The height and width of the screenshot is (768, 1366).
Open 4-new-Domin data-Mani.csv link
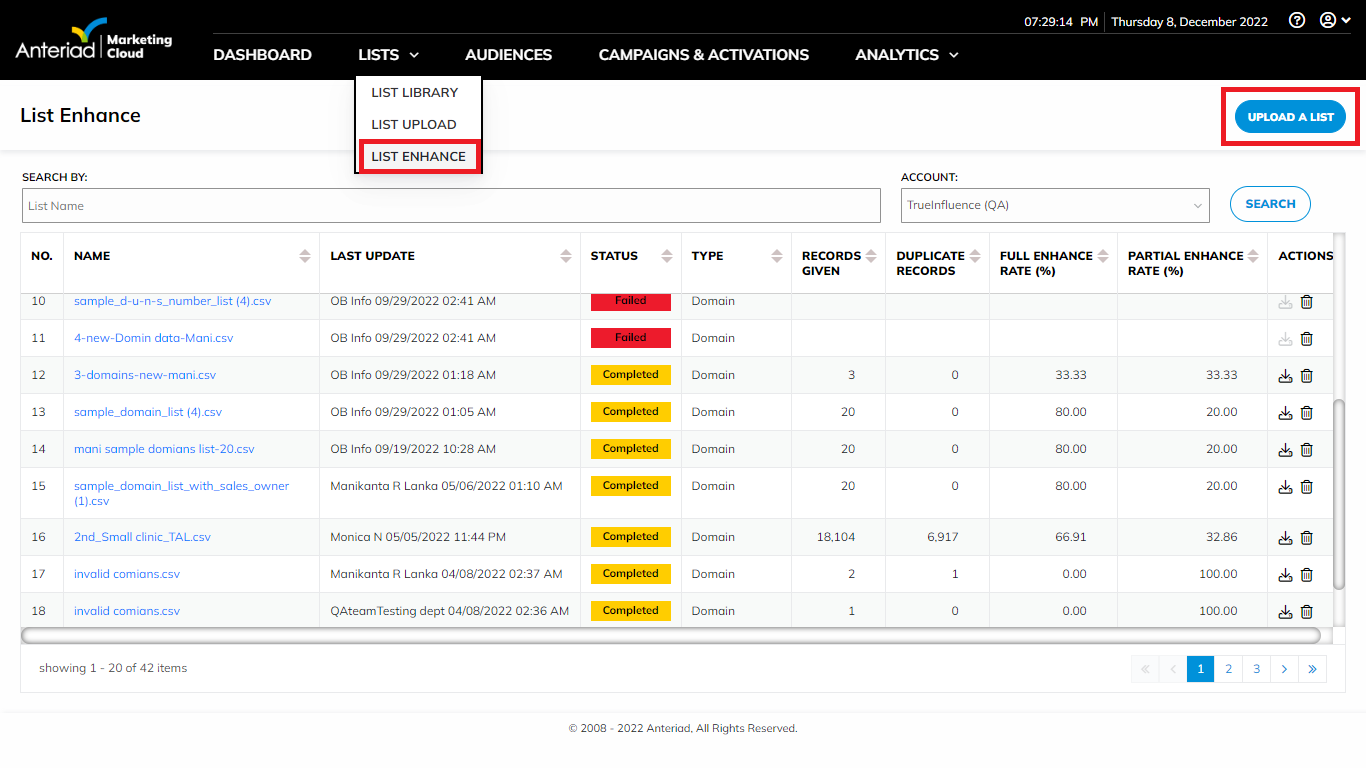(x=153, y=338)
